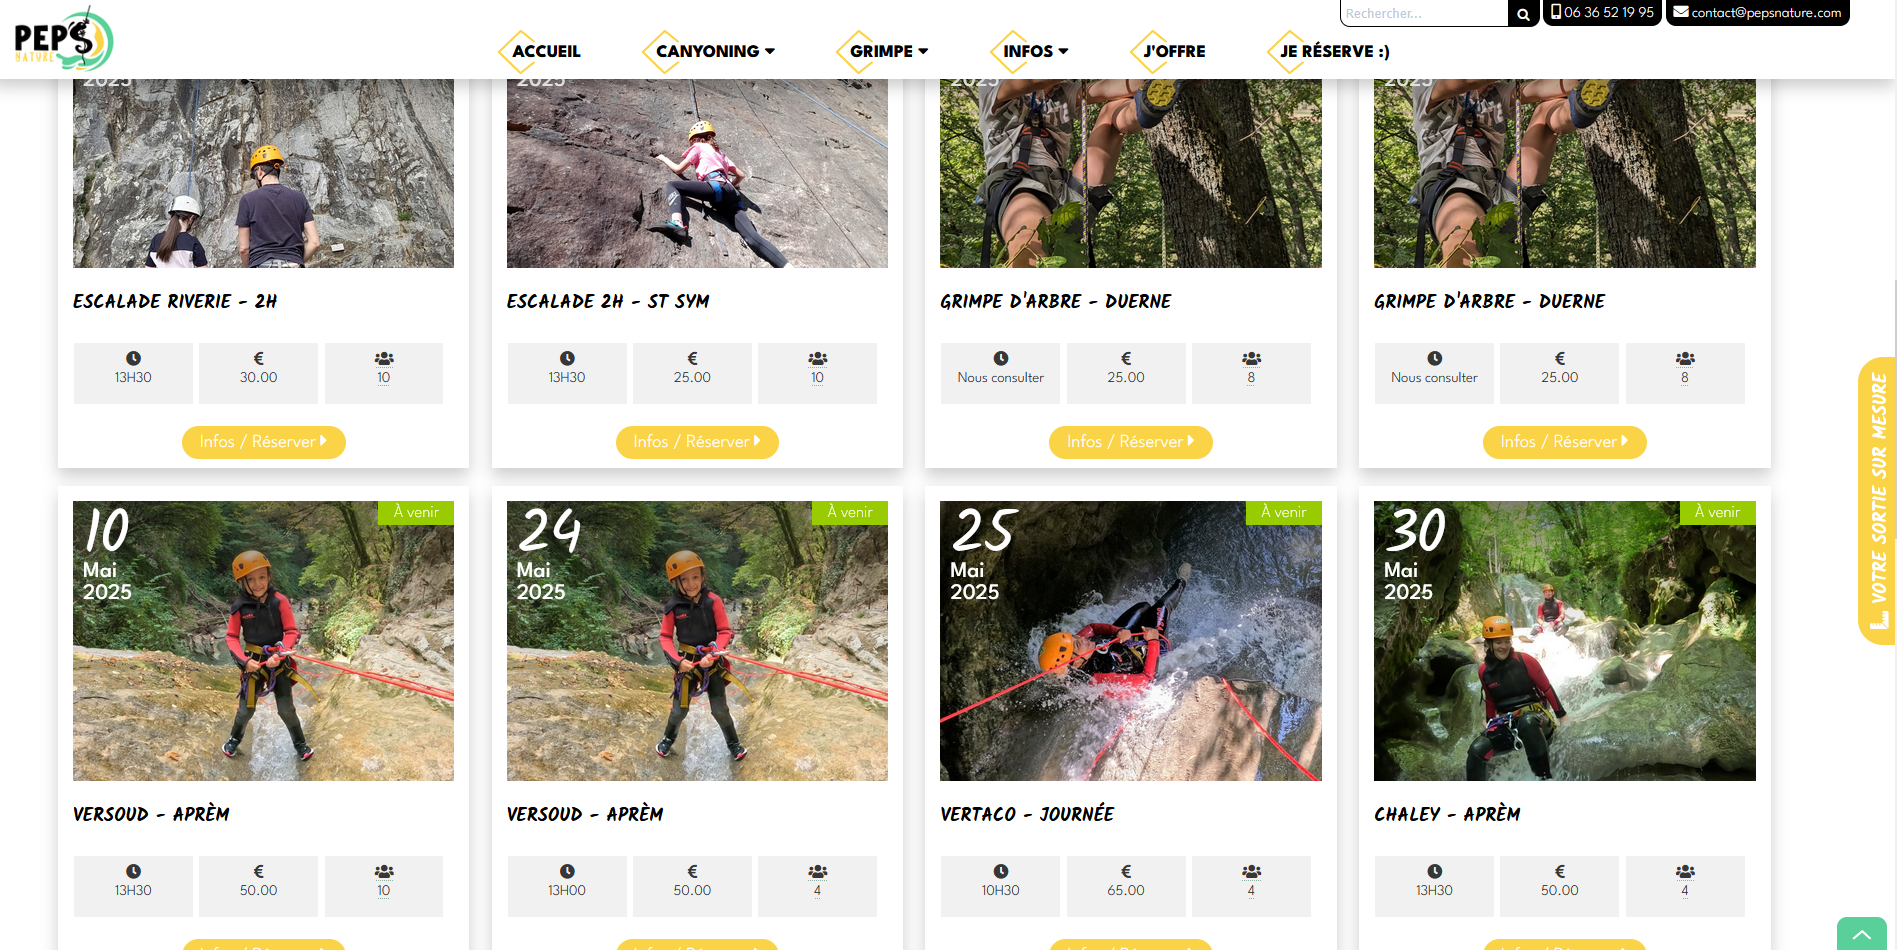Open the J'offre menu item
The image size is (1897, 950).
[x=1174, y=51]
